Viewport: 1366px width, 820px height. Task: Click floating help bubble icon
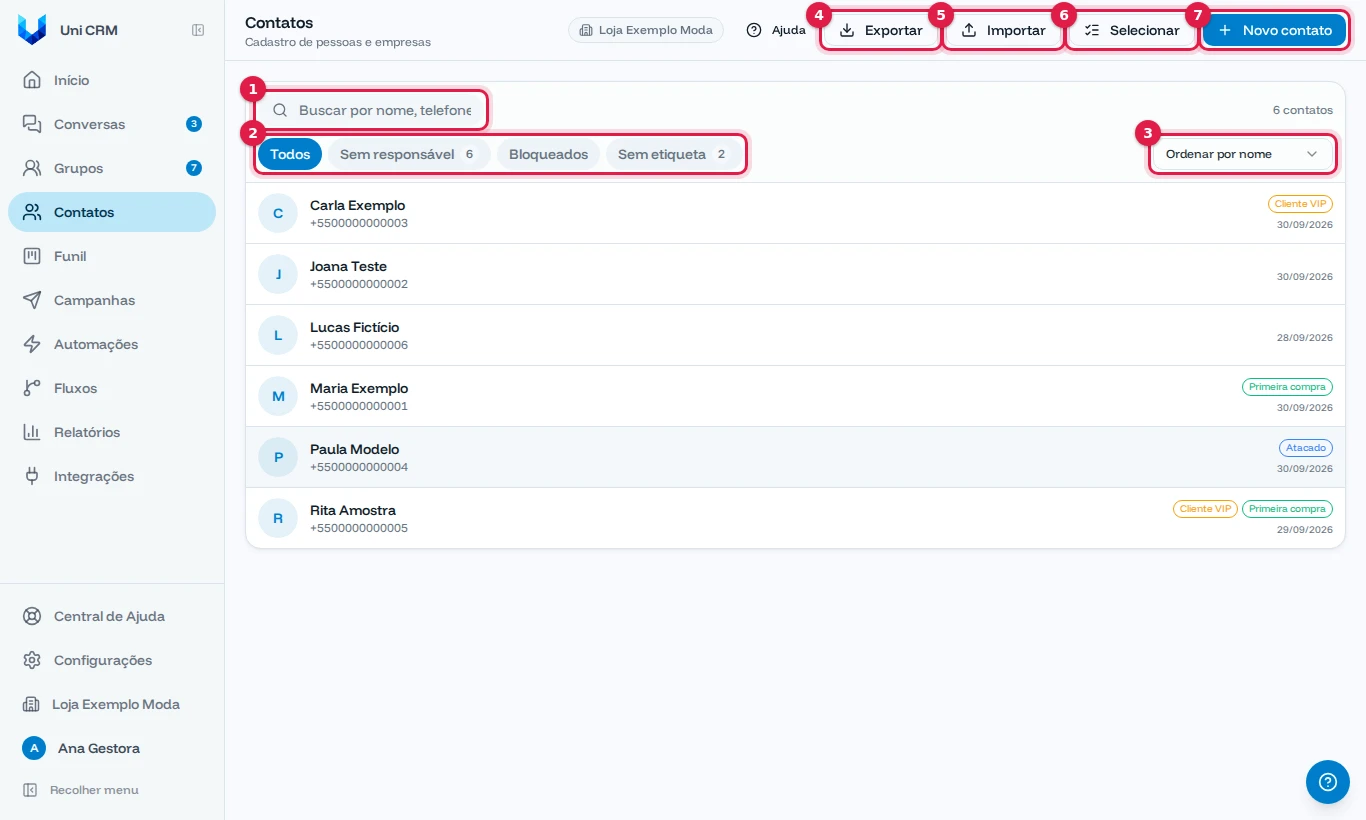1328,782
